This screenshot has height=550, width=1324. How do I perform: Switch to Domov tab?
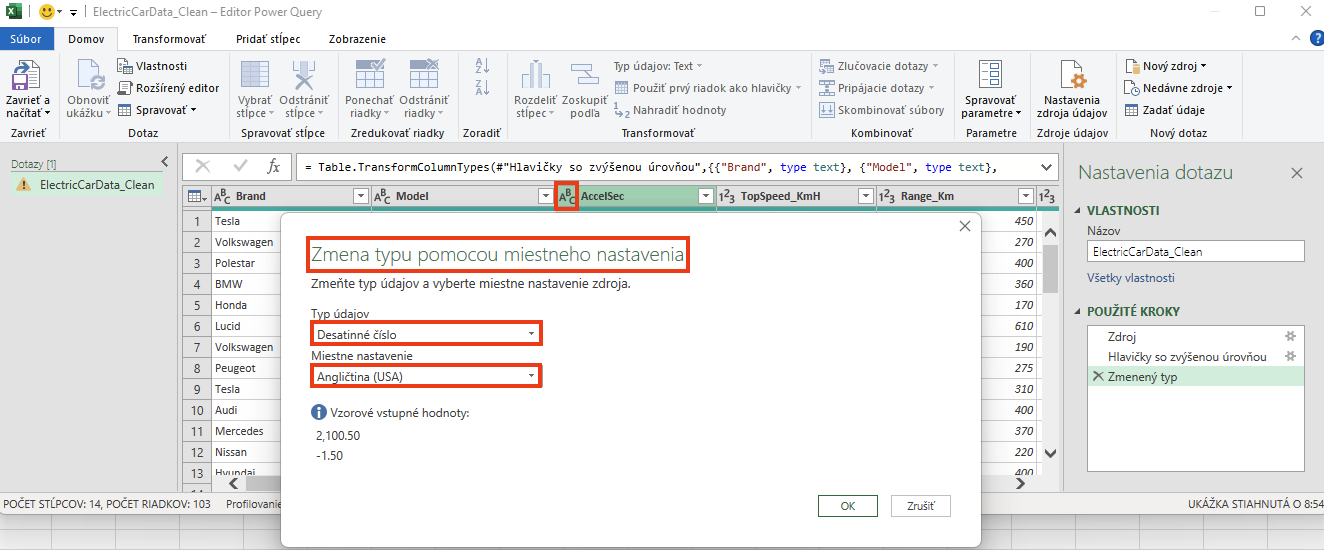[x=86, y=39]
